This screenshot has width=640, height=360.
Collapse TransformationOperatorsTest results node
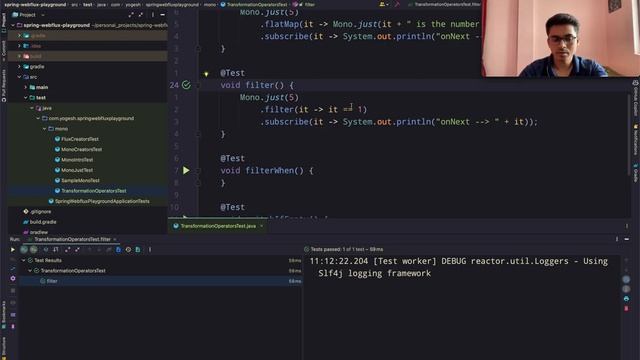pyautogui.click(x=30, y=271)
